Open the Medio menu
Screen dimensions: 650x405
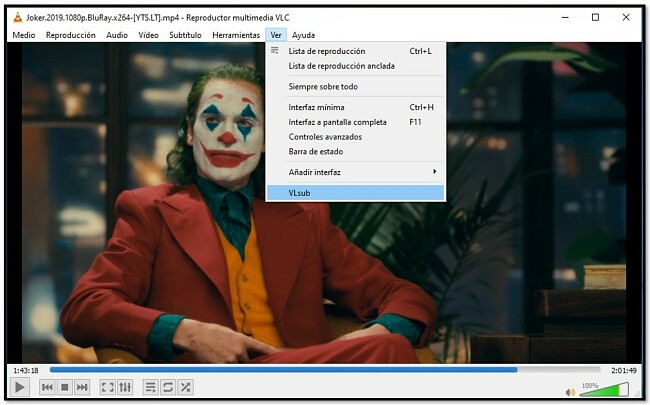point(24,35)
